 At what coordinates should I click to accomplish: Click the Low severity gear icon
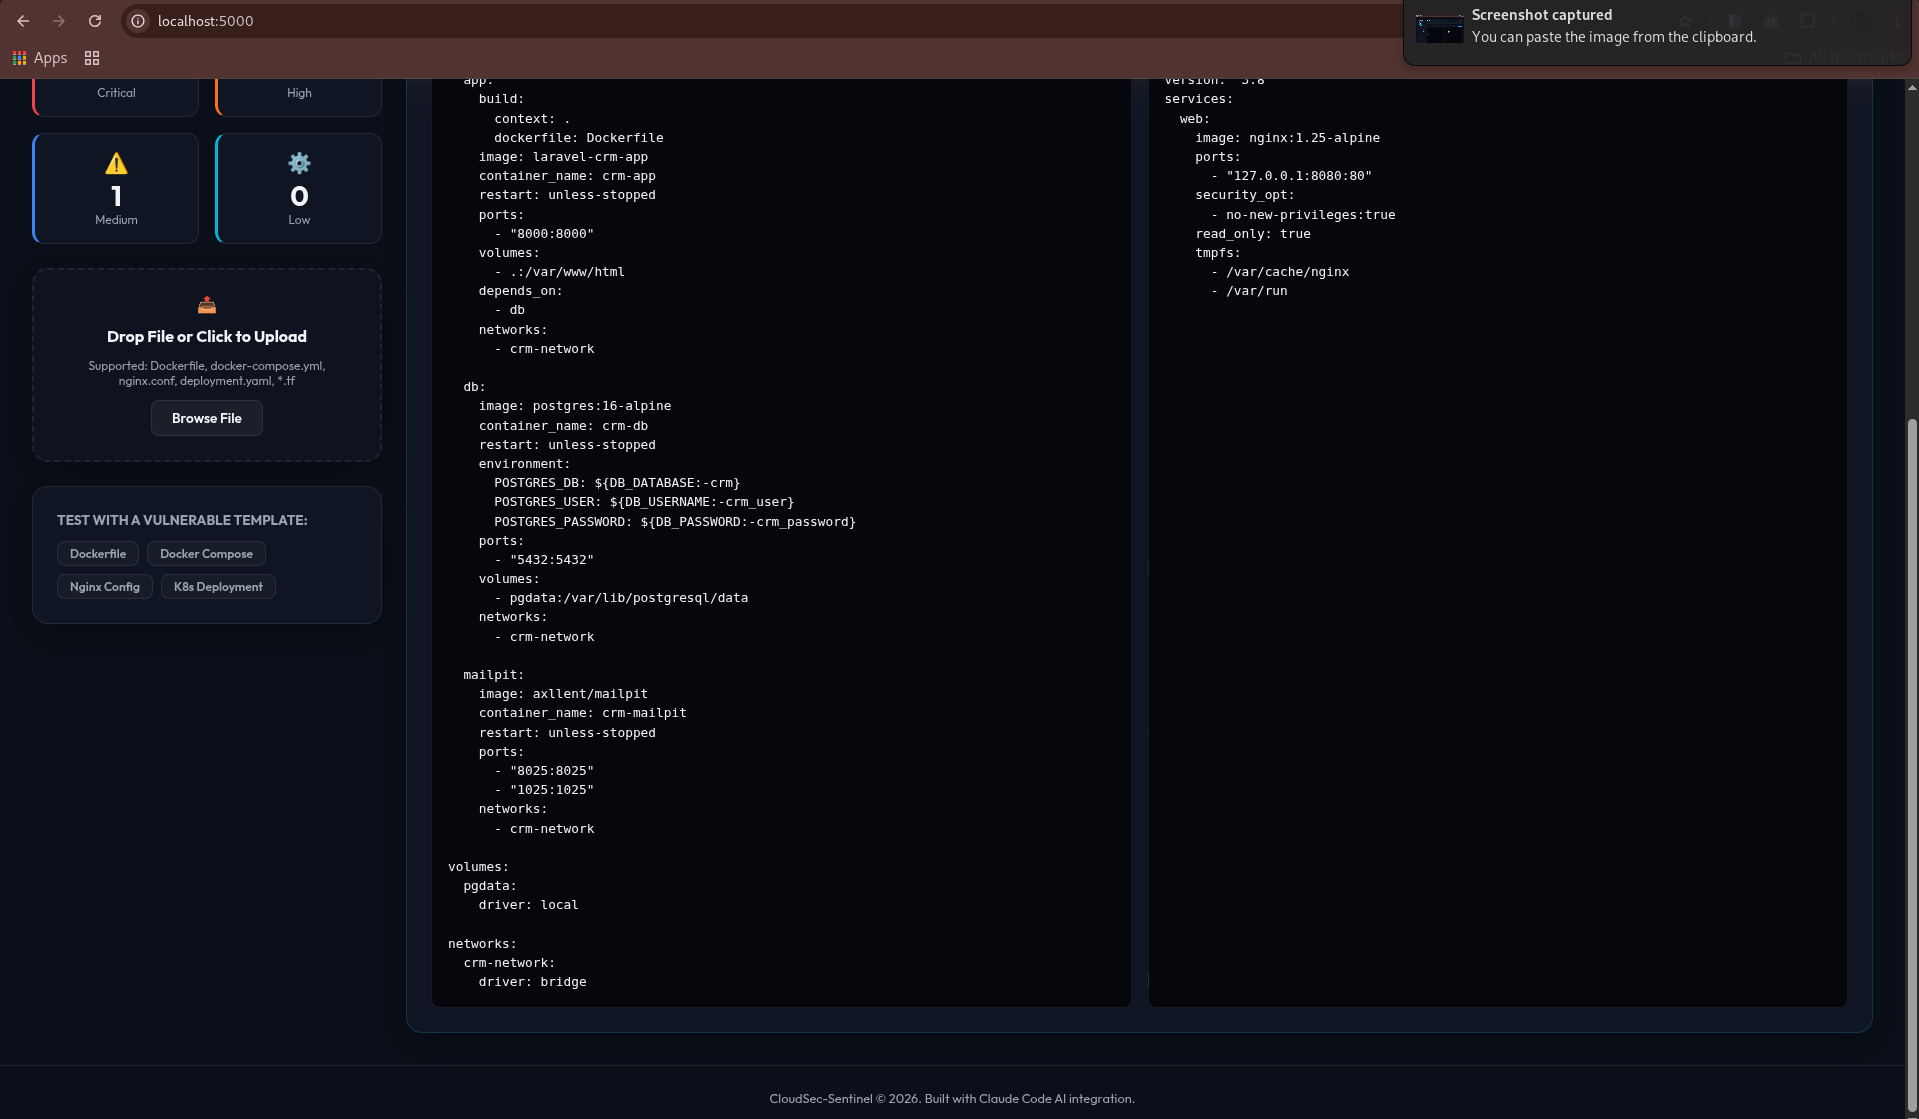coord(299,163)
